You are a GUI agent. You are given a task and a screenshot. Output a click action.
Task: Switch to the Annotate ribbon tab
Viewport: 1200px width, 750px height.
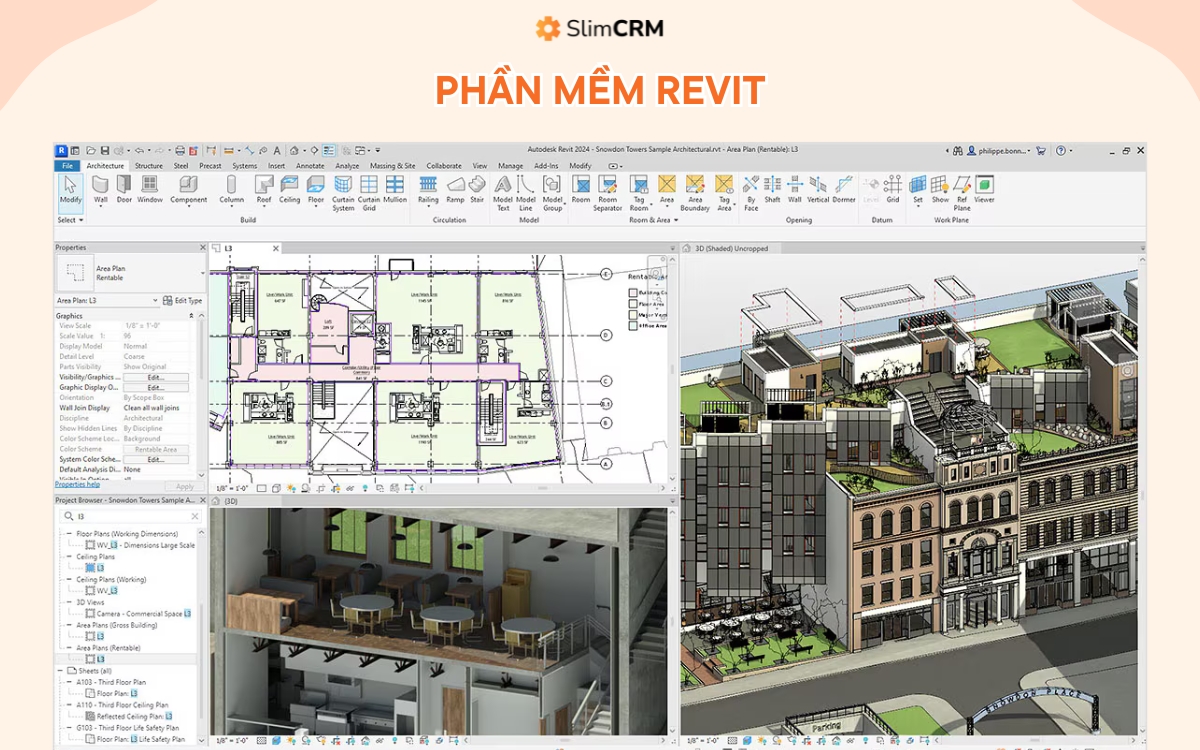[x=310, y=166]
